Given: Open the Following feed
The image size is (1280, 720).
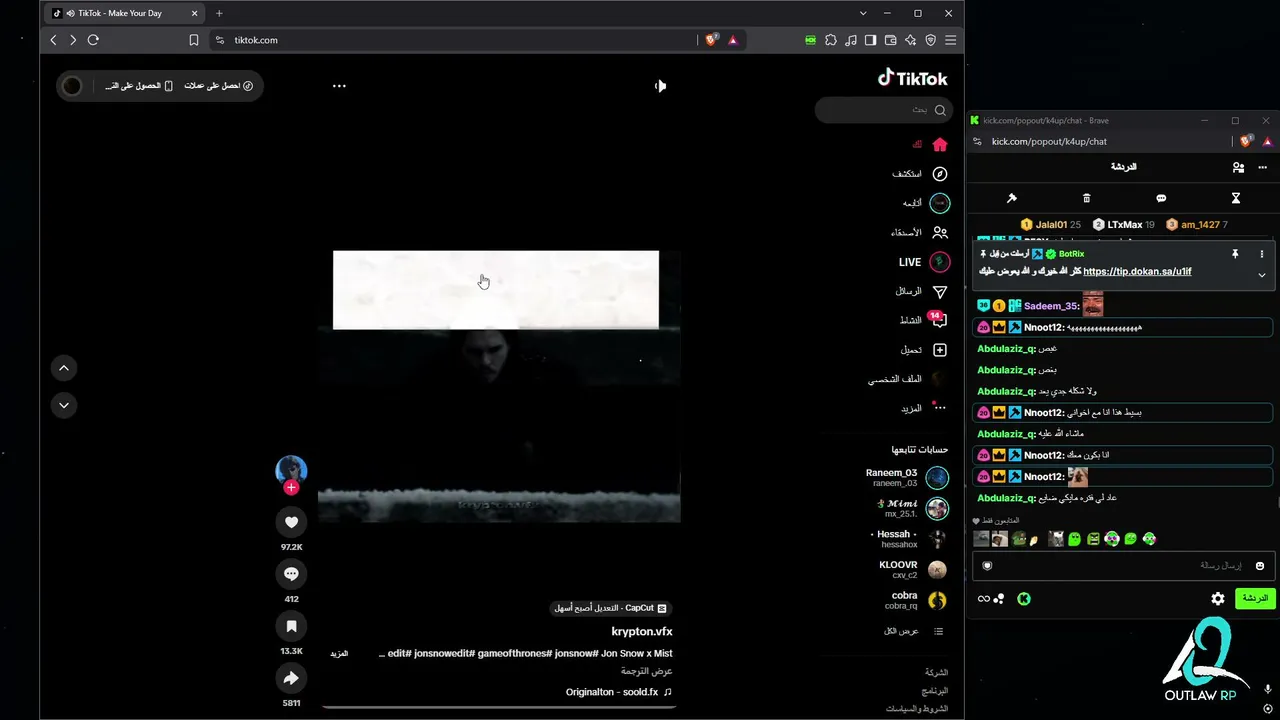Looking at the screenshot, I should [926, 203].
